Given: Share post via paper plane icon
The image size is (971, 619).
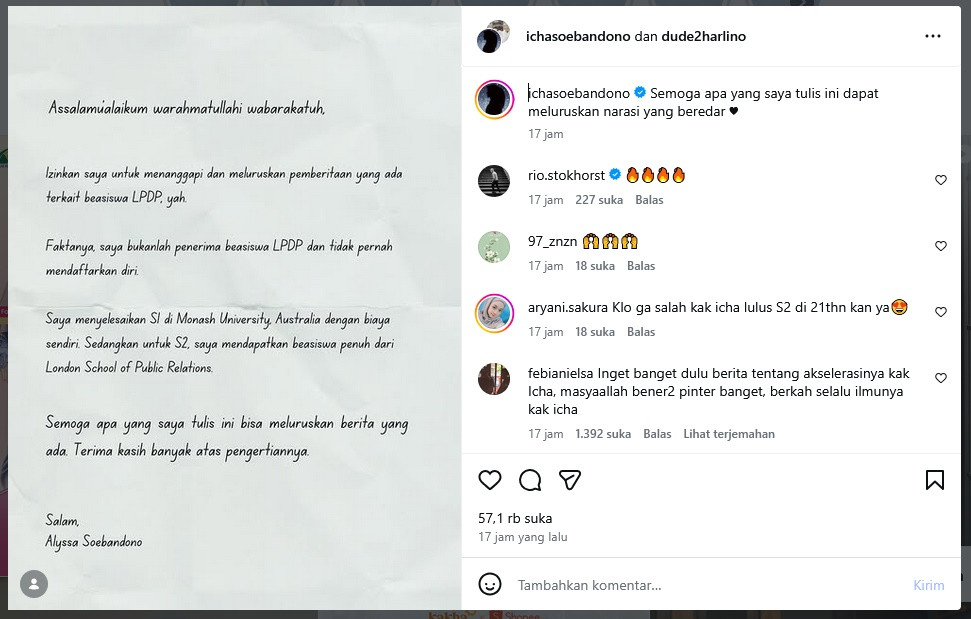Looking at the screenshot, I should [570, 480].
